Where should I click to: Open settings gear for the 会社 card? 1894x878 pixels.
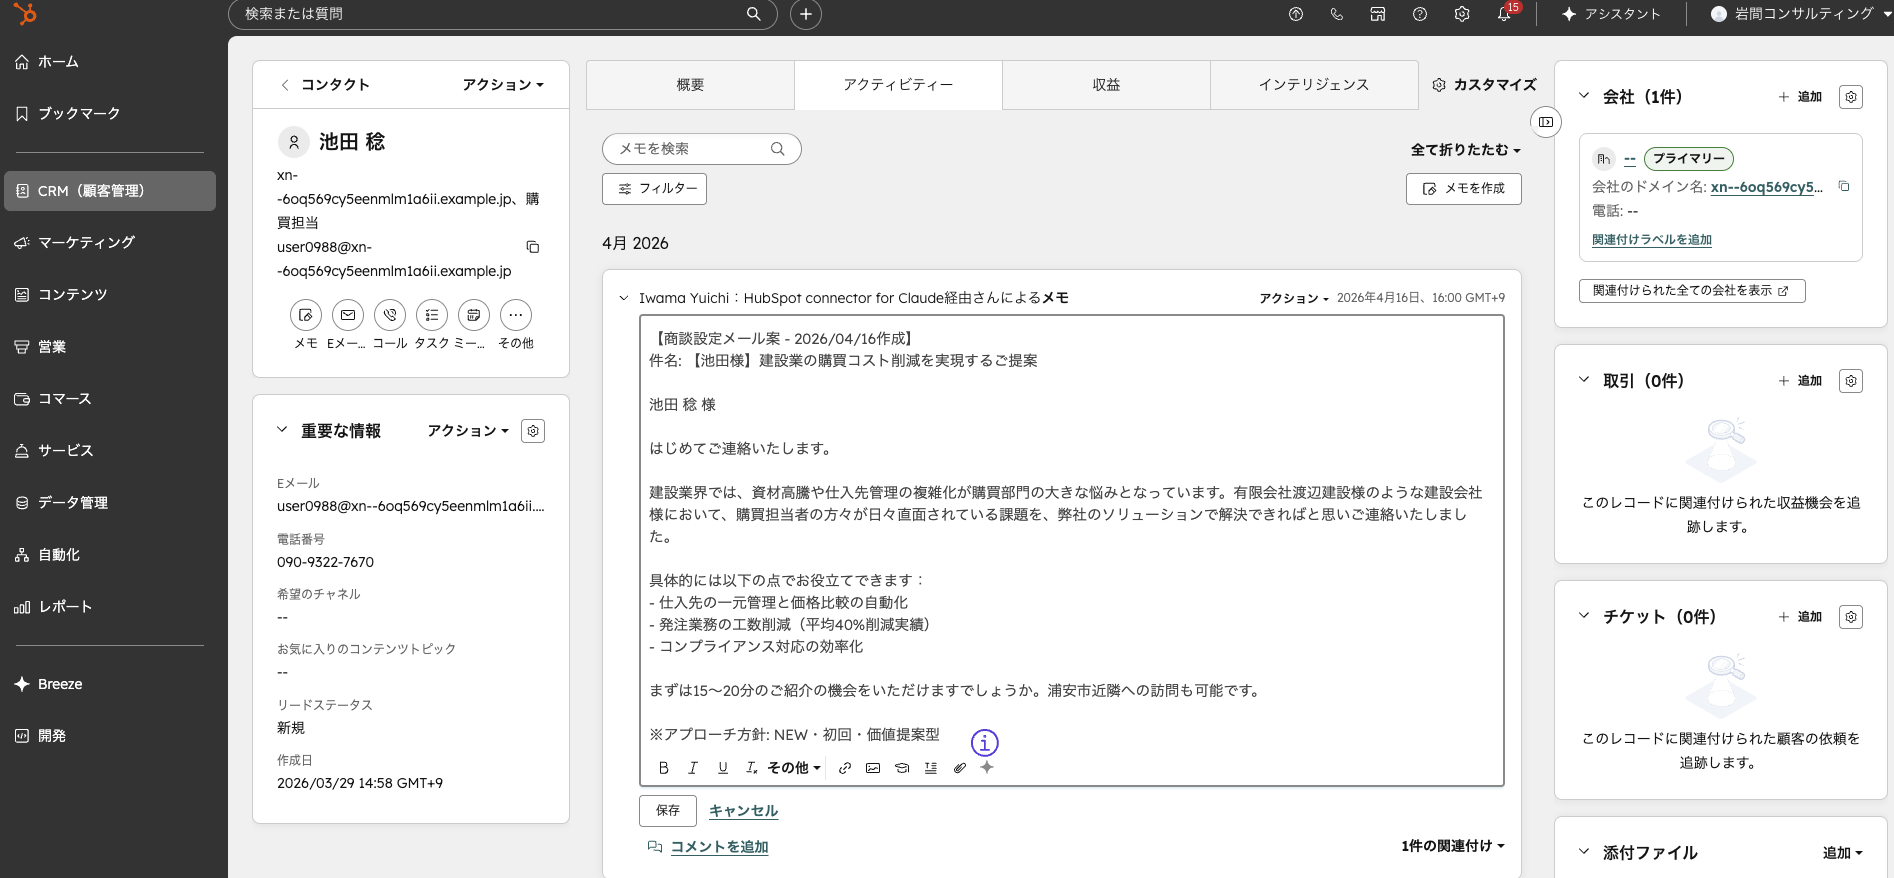[1850, 97]
